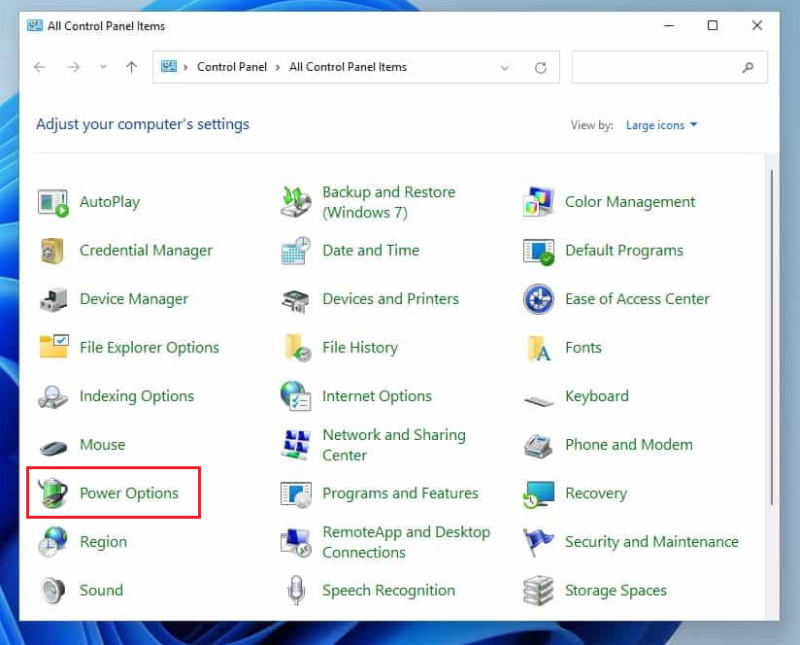The image size is (800, 645).
Task: Navigate to Control Panel via breadcrumb
Action: pos(232,67)
